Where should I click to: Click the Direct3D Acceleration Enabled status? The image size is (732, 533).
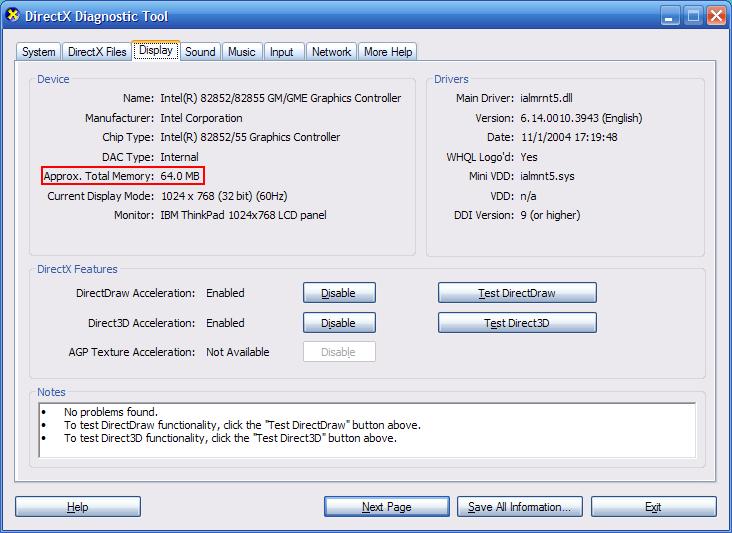(x=225, y=323)
